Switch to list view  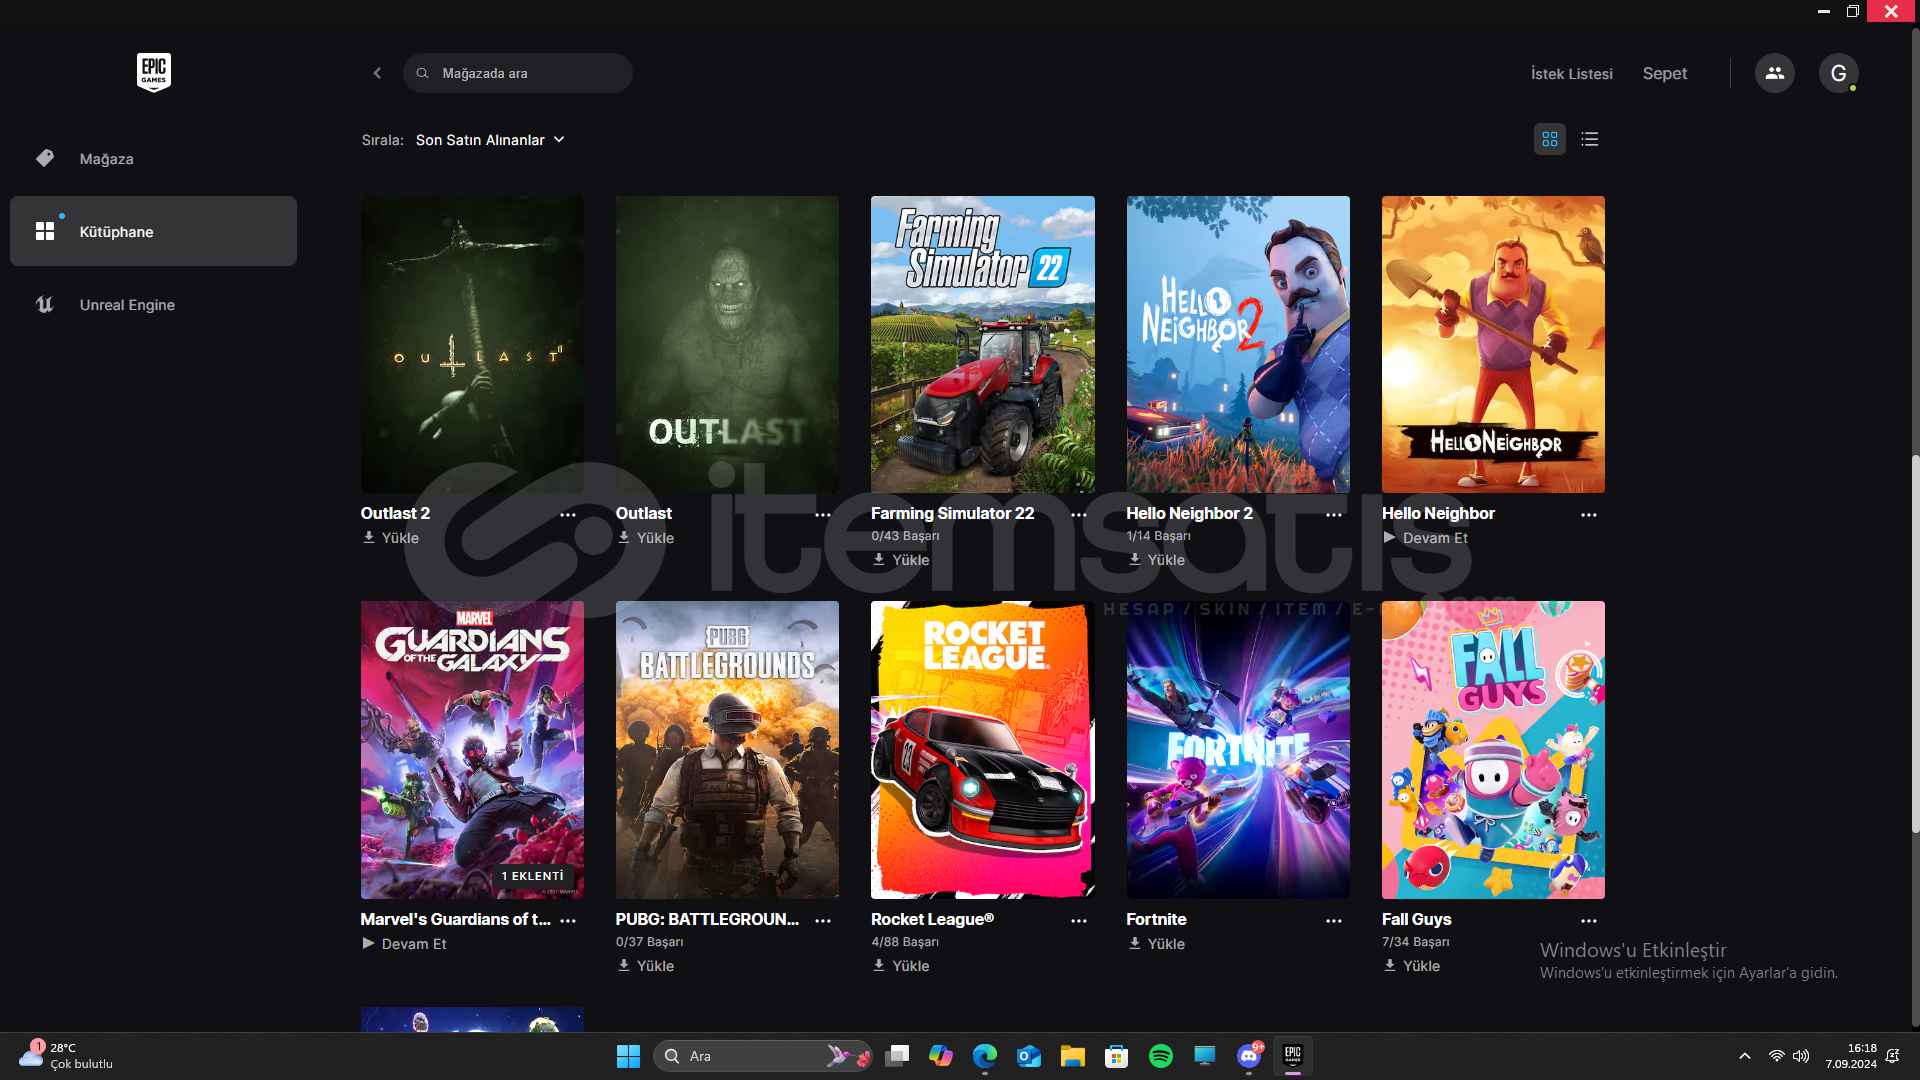(x=1589, y=139)
